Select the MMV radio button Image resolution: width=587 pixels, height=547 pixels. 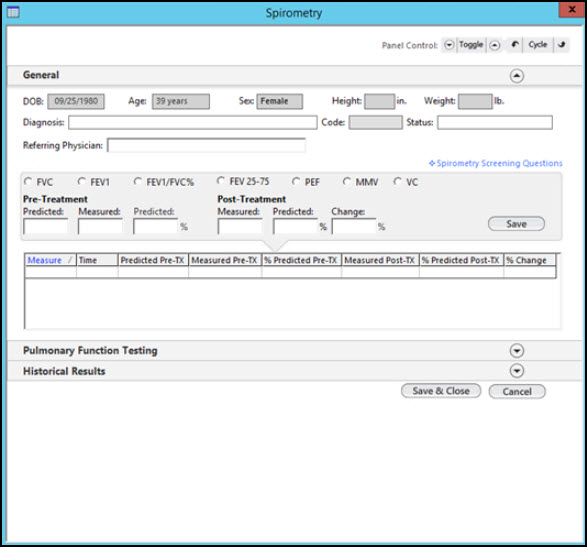click(347, 182)
